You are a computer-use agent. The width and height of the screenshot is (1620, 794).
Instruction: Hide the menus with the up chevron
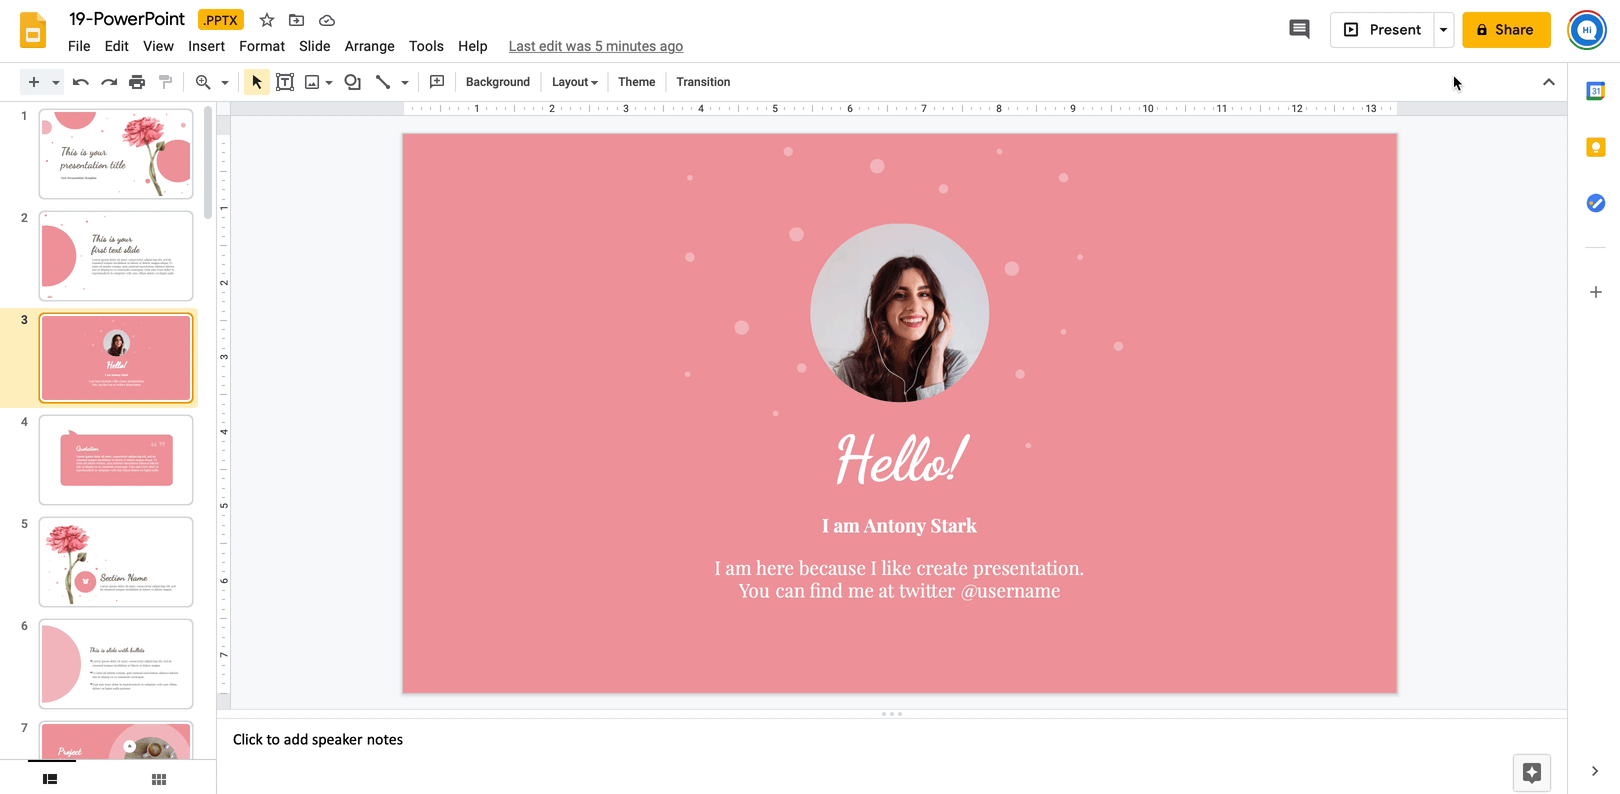(x=1549, y=82)
